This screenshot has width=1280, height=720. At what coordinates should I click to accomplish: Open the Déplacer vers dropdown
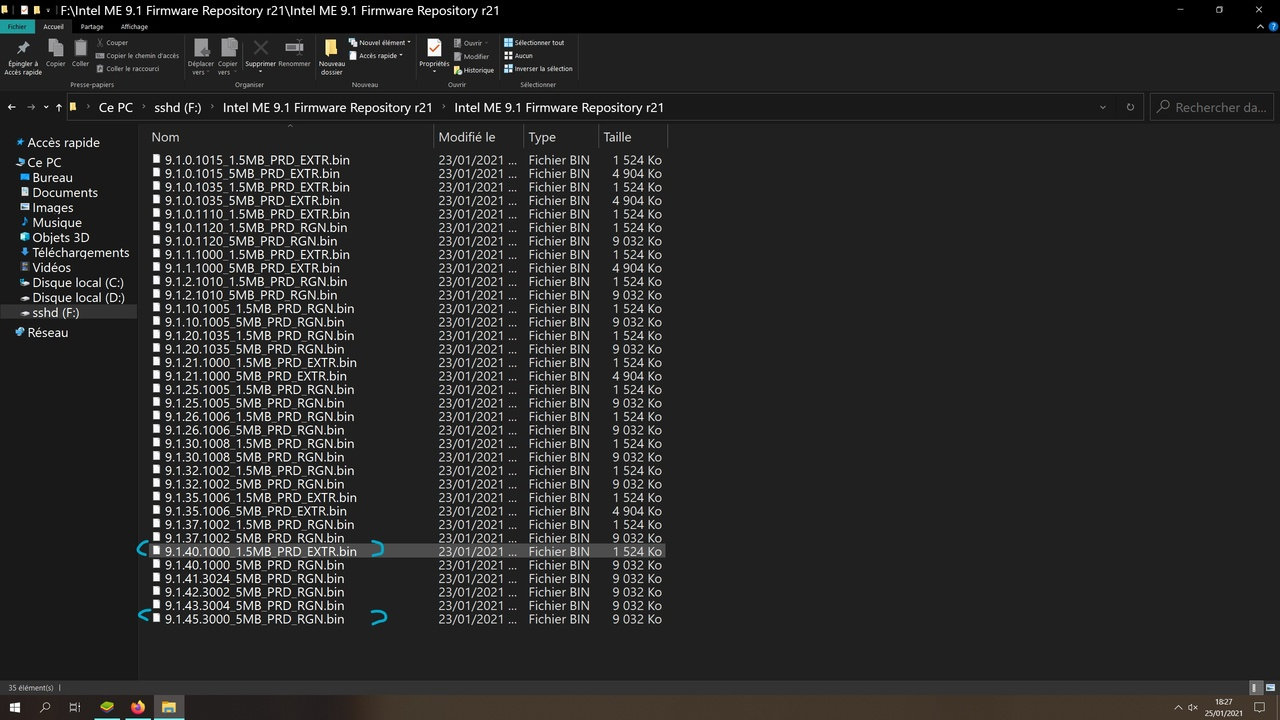[x=200, y=58]
